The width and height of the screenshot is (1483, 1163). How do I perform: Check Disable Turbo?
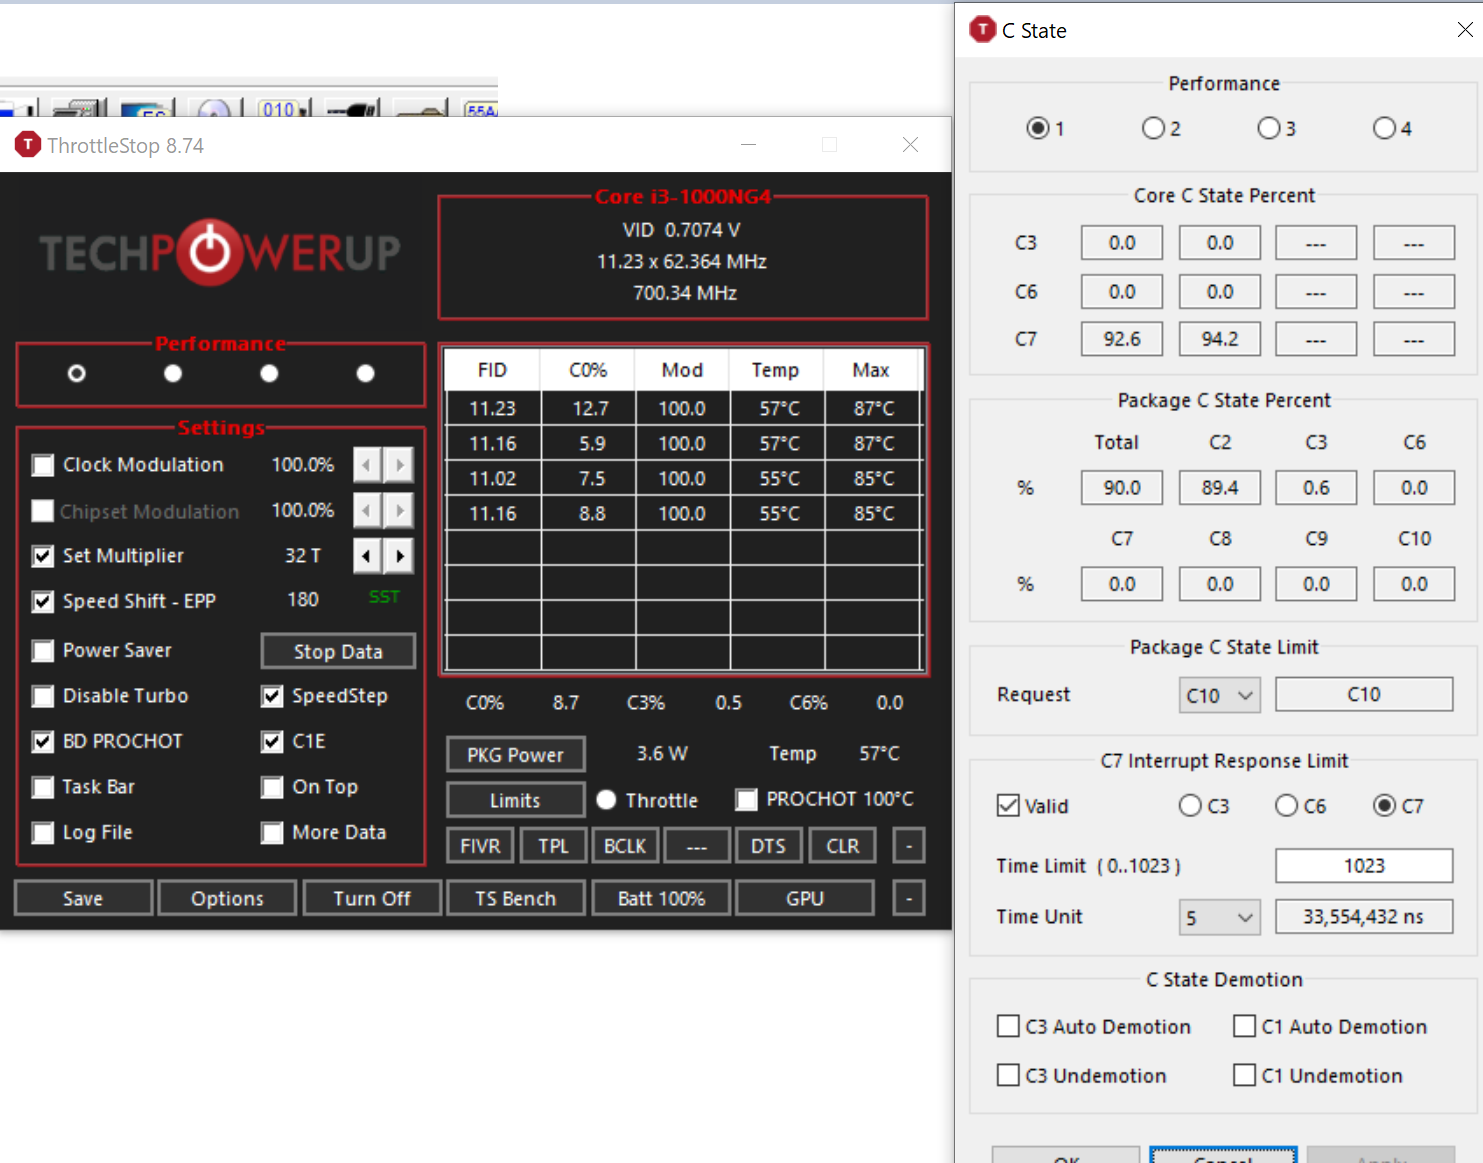[43, 696]
